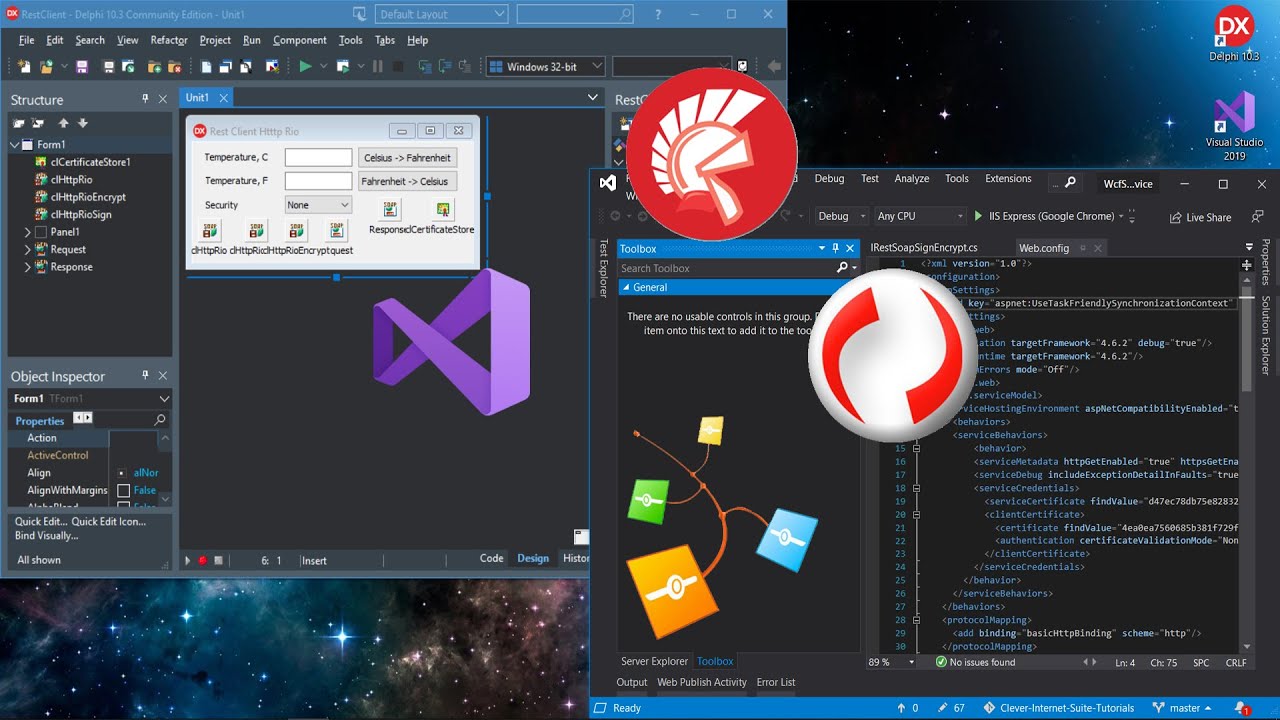Click the notifications bell in Visual Studio status bar
Screen dimensions: 1280x720
[1241, 708]
